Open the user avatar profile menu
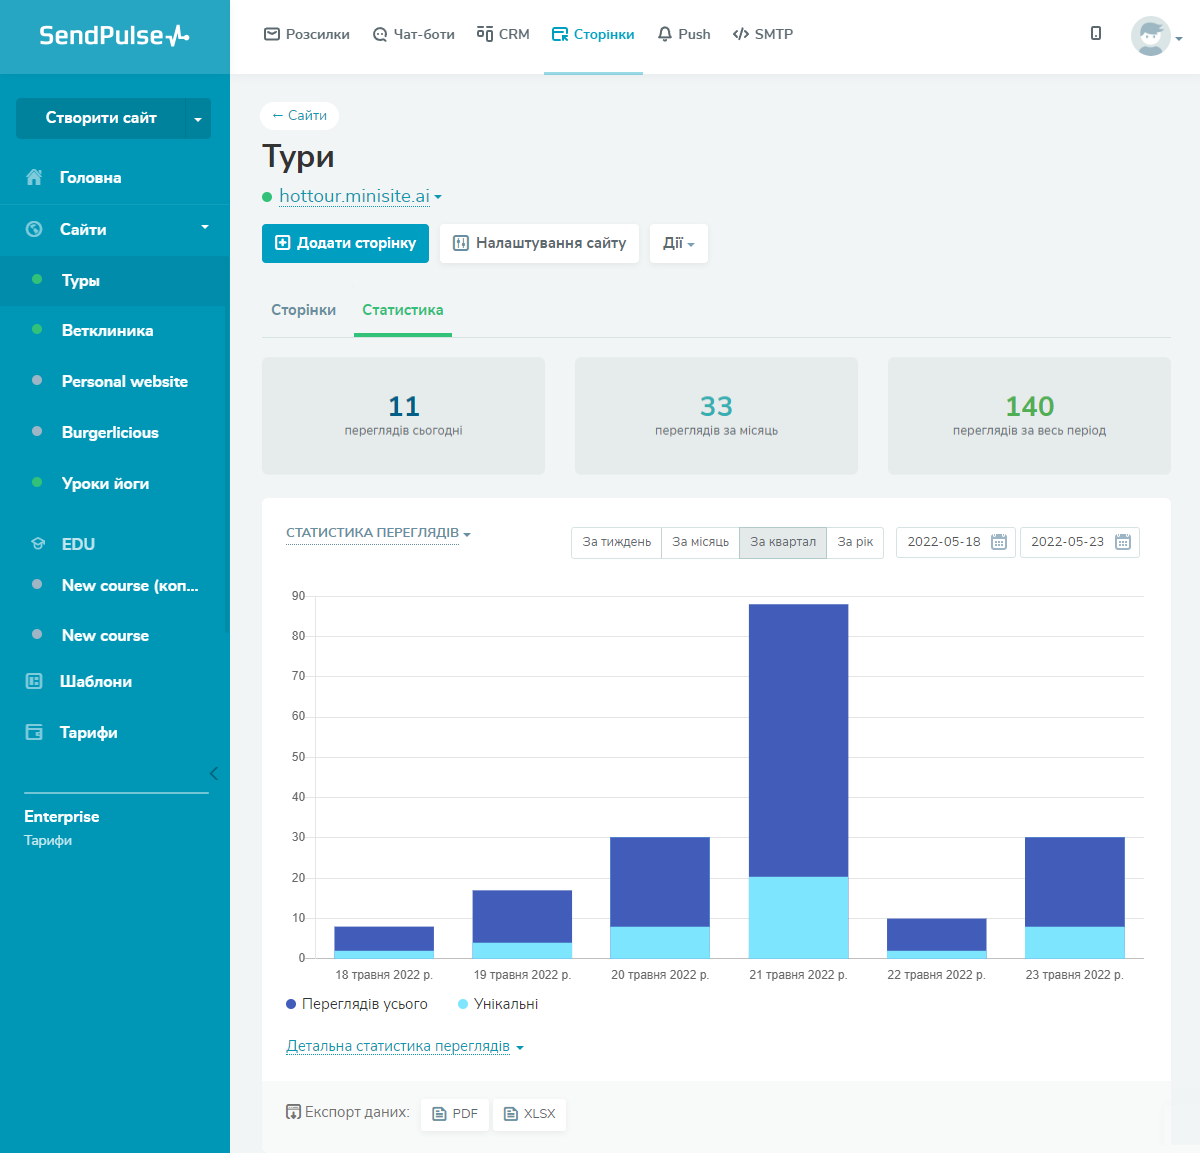 1151,37
